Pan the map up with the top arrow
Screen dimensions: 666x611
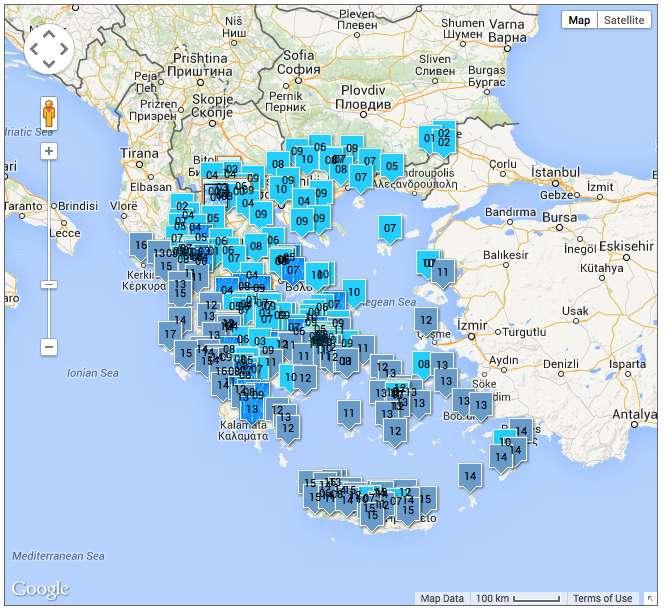(49, 34)
